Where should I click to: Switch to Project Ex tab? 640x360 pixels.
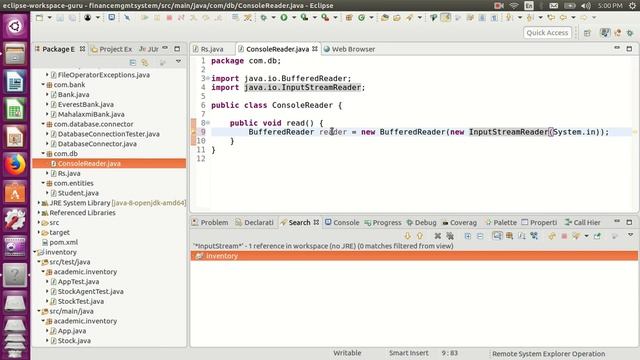pyautogui.click(x=112, y=49)
